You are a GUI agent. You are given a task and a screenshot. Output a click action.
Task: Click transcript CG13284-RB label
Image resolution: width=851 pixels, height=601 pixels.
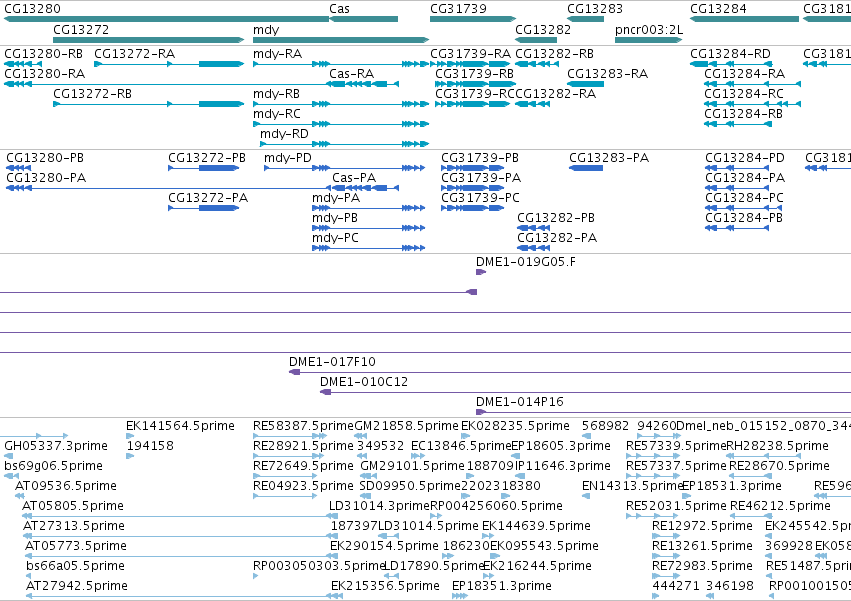[x=744, y=114]
